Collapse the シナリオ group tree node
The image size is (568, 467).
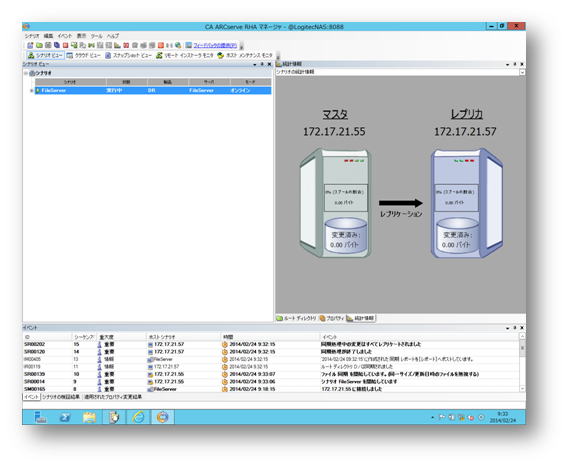pyautogui.click(x=26, y=73)
